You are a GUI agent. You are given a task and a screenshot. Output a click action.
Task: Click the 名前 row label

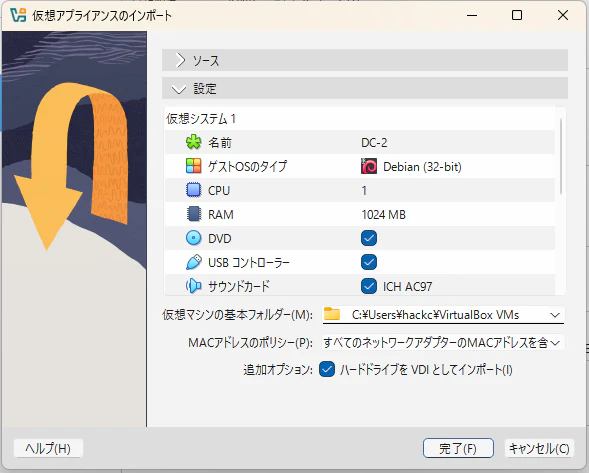pos(220,143)
